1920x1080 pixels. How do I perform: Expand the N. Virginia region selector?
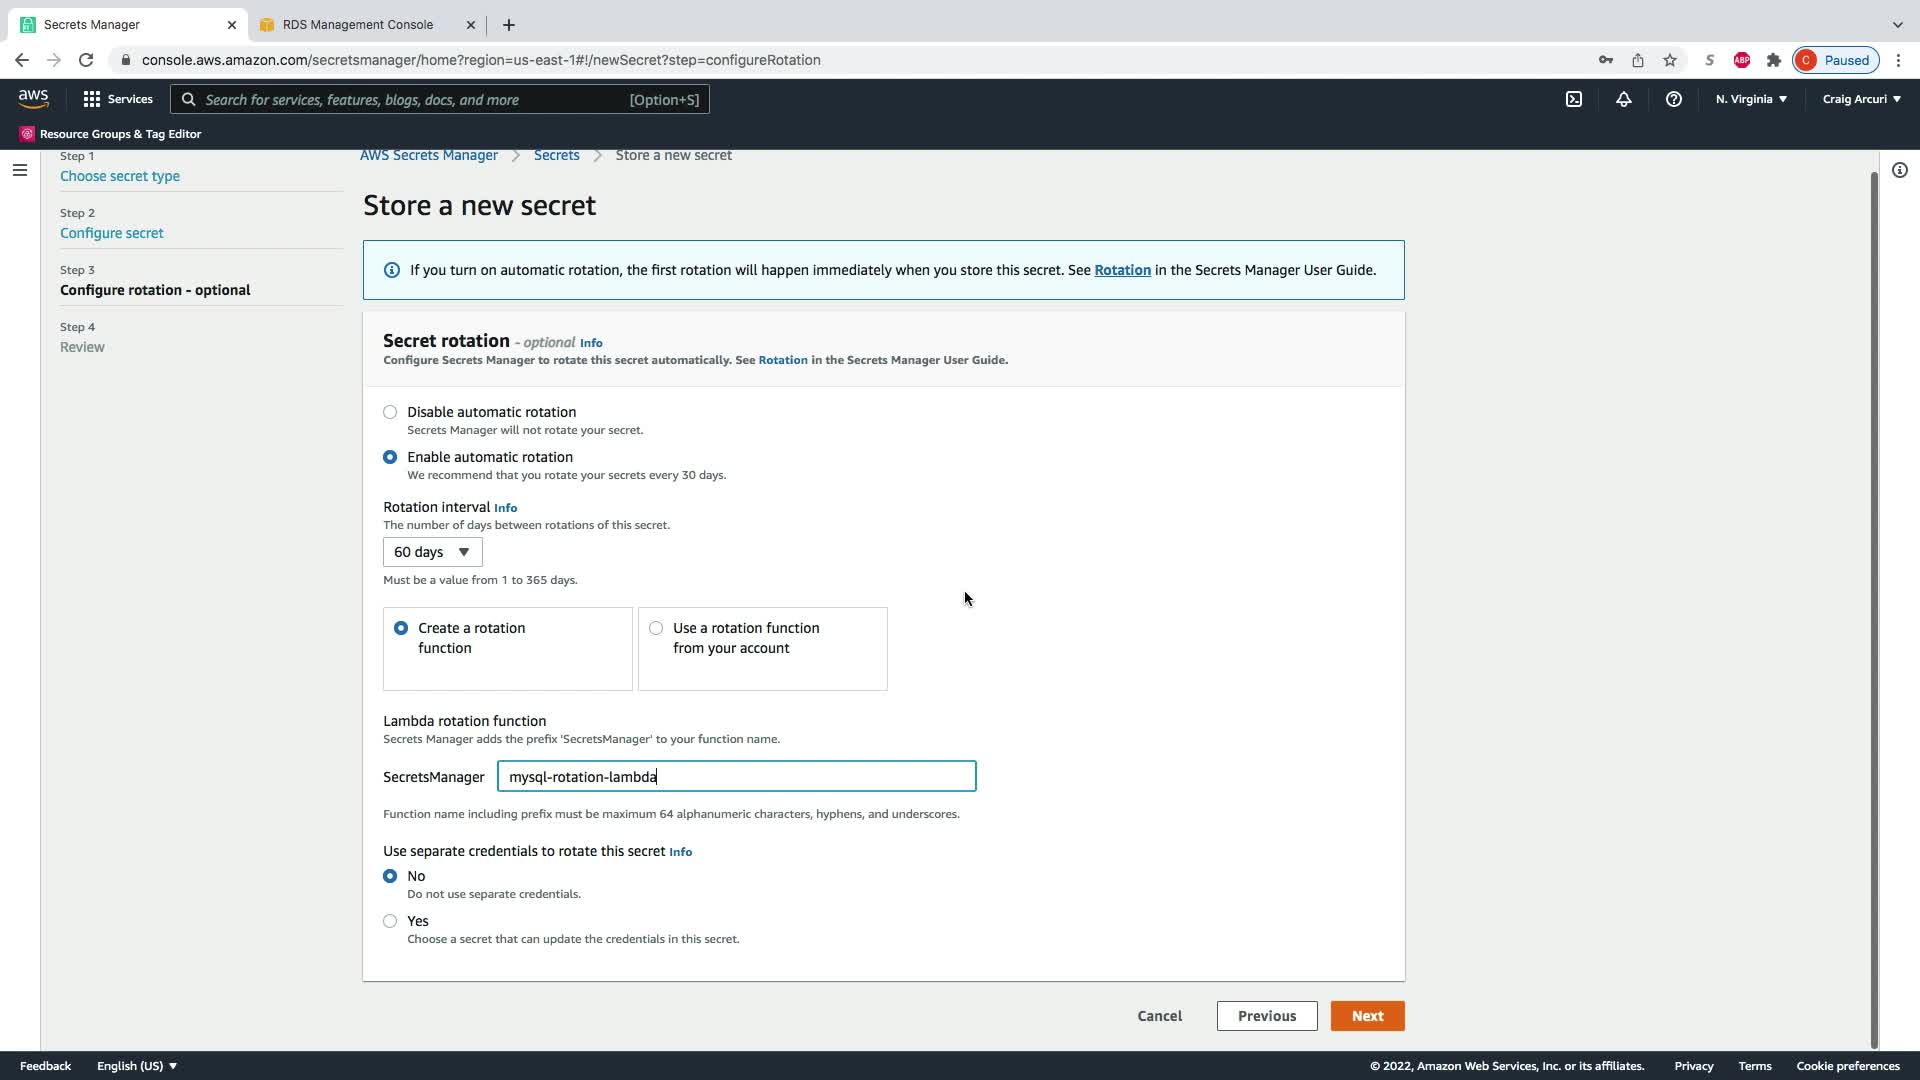(x=1751, y=99)
